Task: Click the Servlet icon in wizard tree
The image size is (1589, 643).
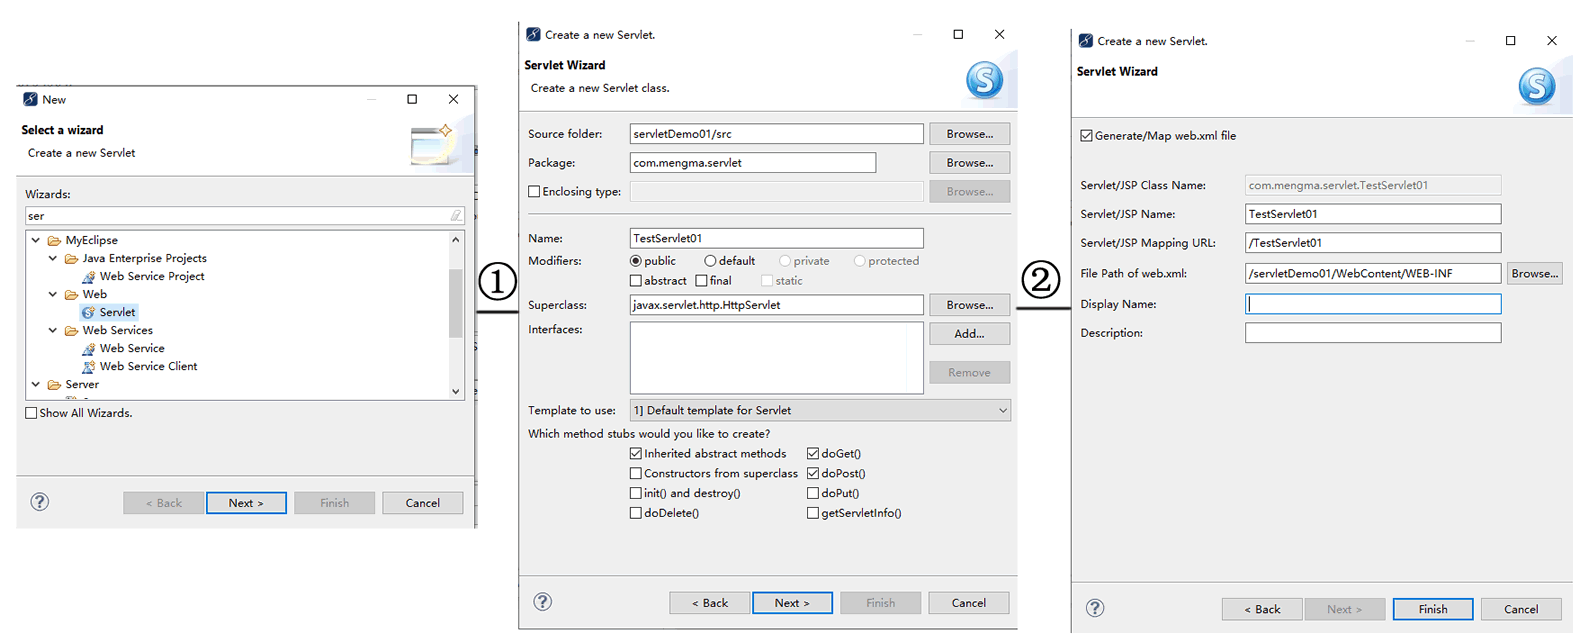Action: point(88,313)
